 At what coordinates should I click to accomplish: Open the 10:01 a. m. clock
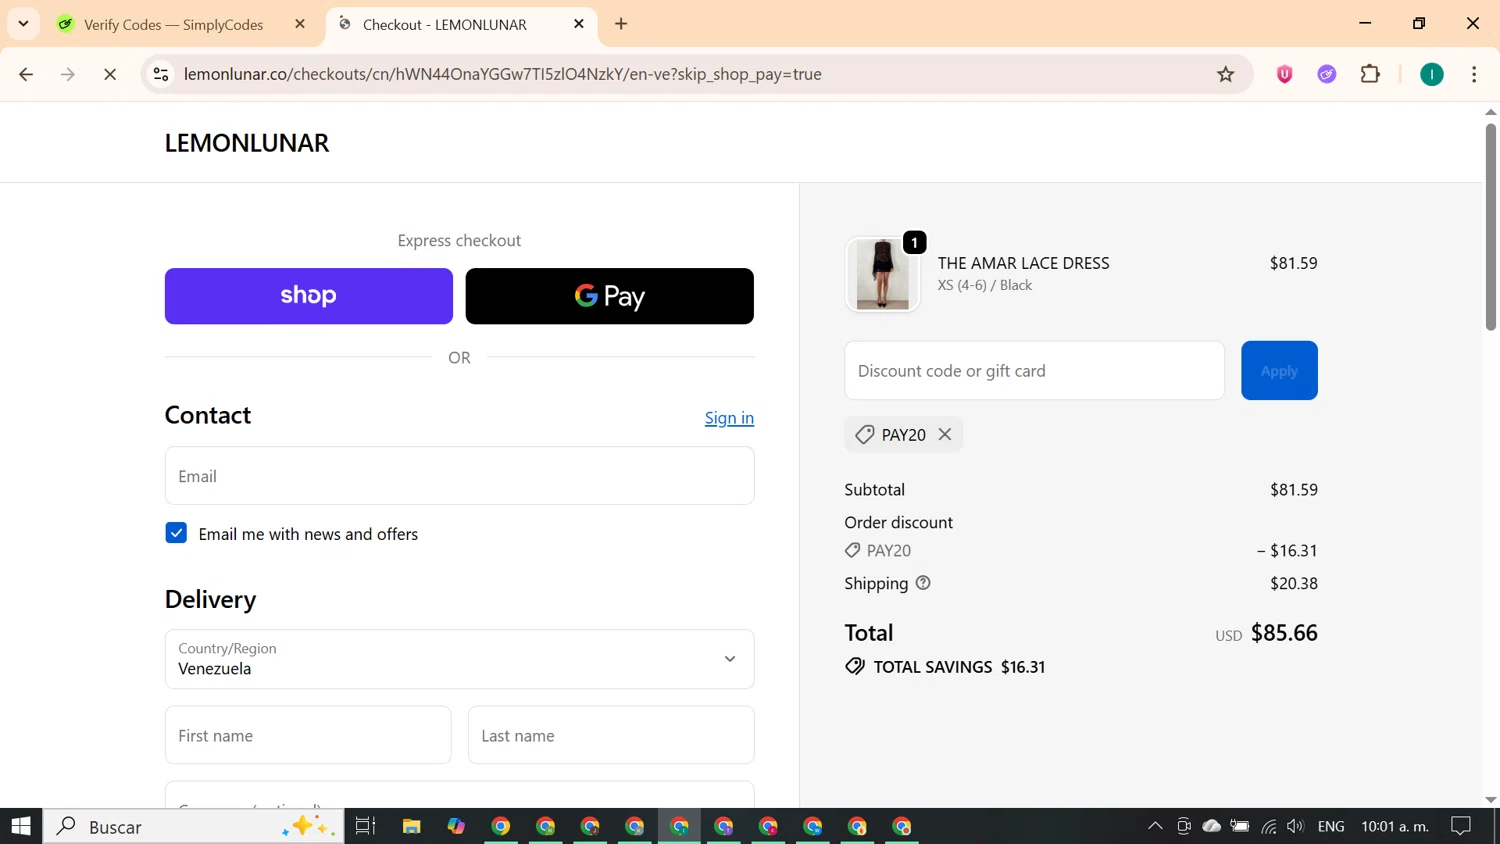pyautogui.click(x=1395, y=826)
